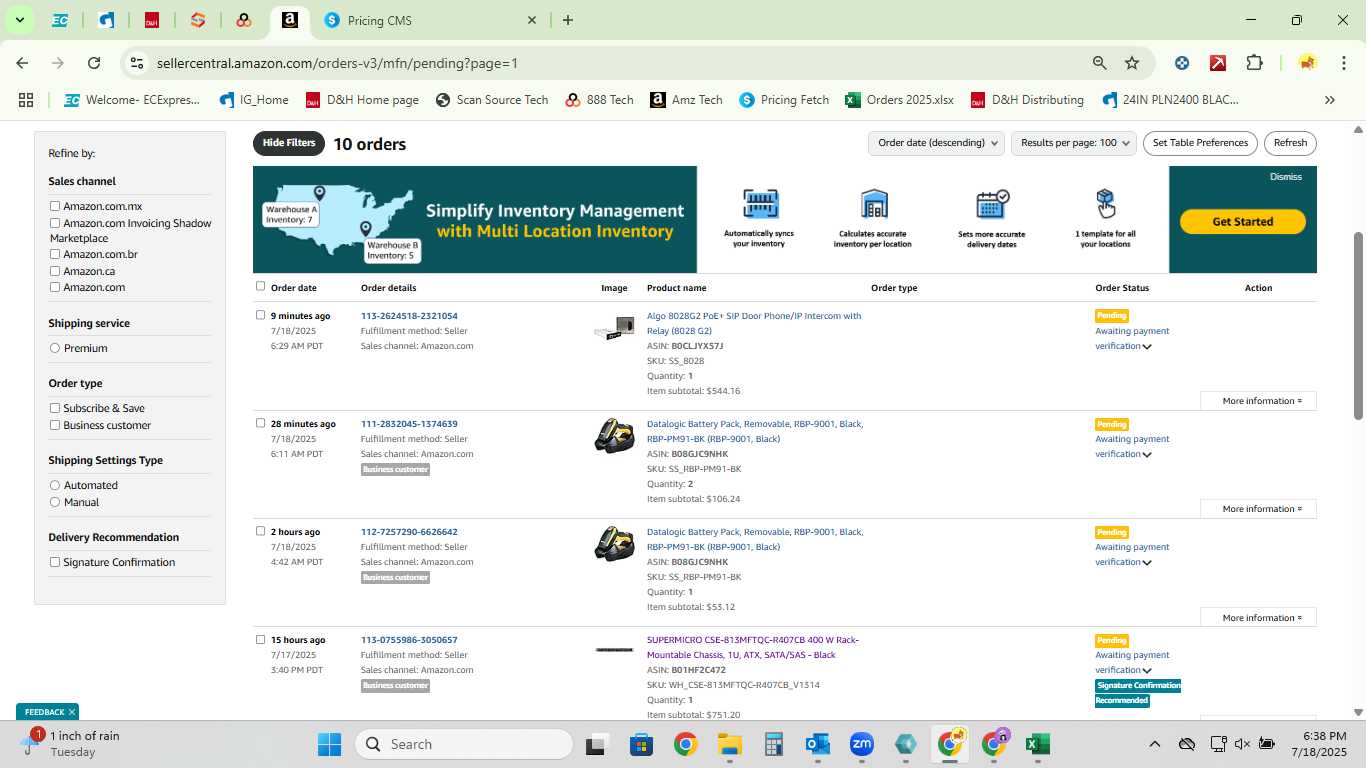
Task: Switch to the Amazon Seller Central tab
Action: 289,20
